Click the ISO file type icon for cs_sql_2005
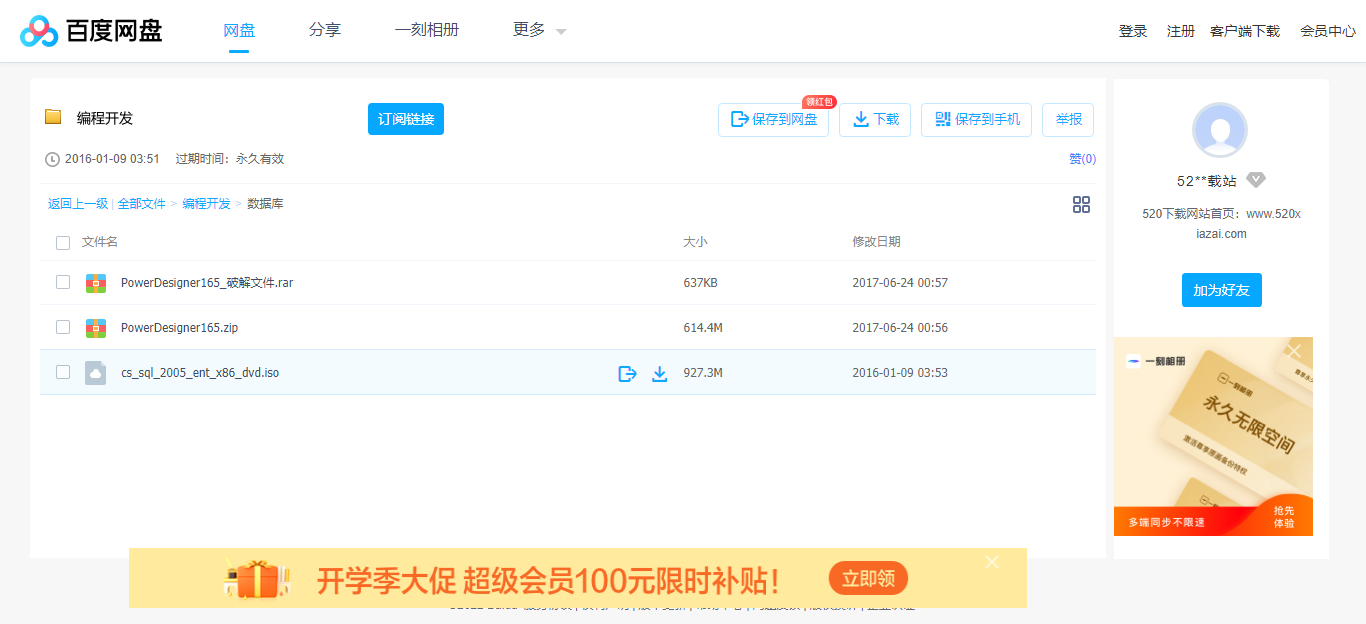Image resolution: width=1366 pixels, height=624 pixels. coord(97,372)
